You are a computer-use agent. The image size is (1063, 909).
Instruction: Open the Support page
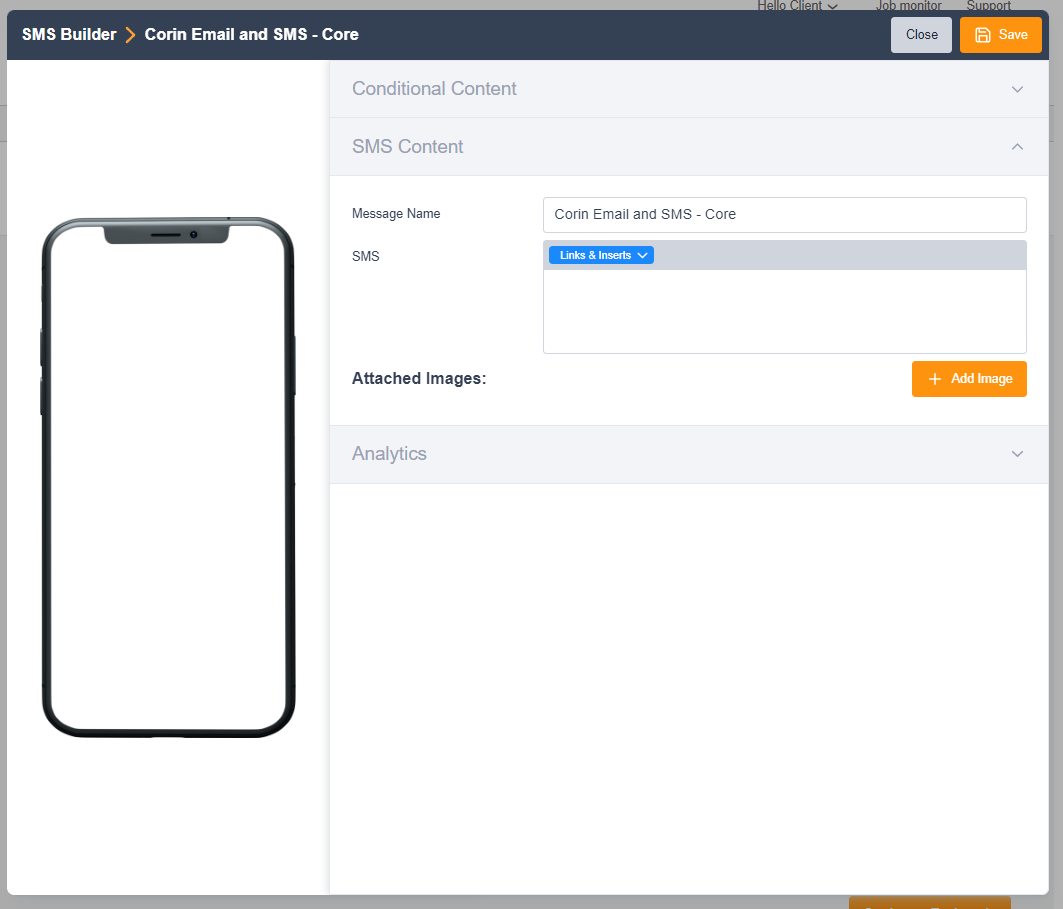pos(988,6)
